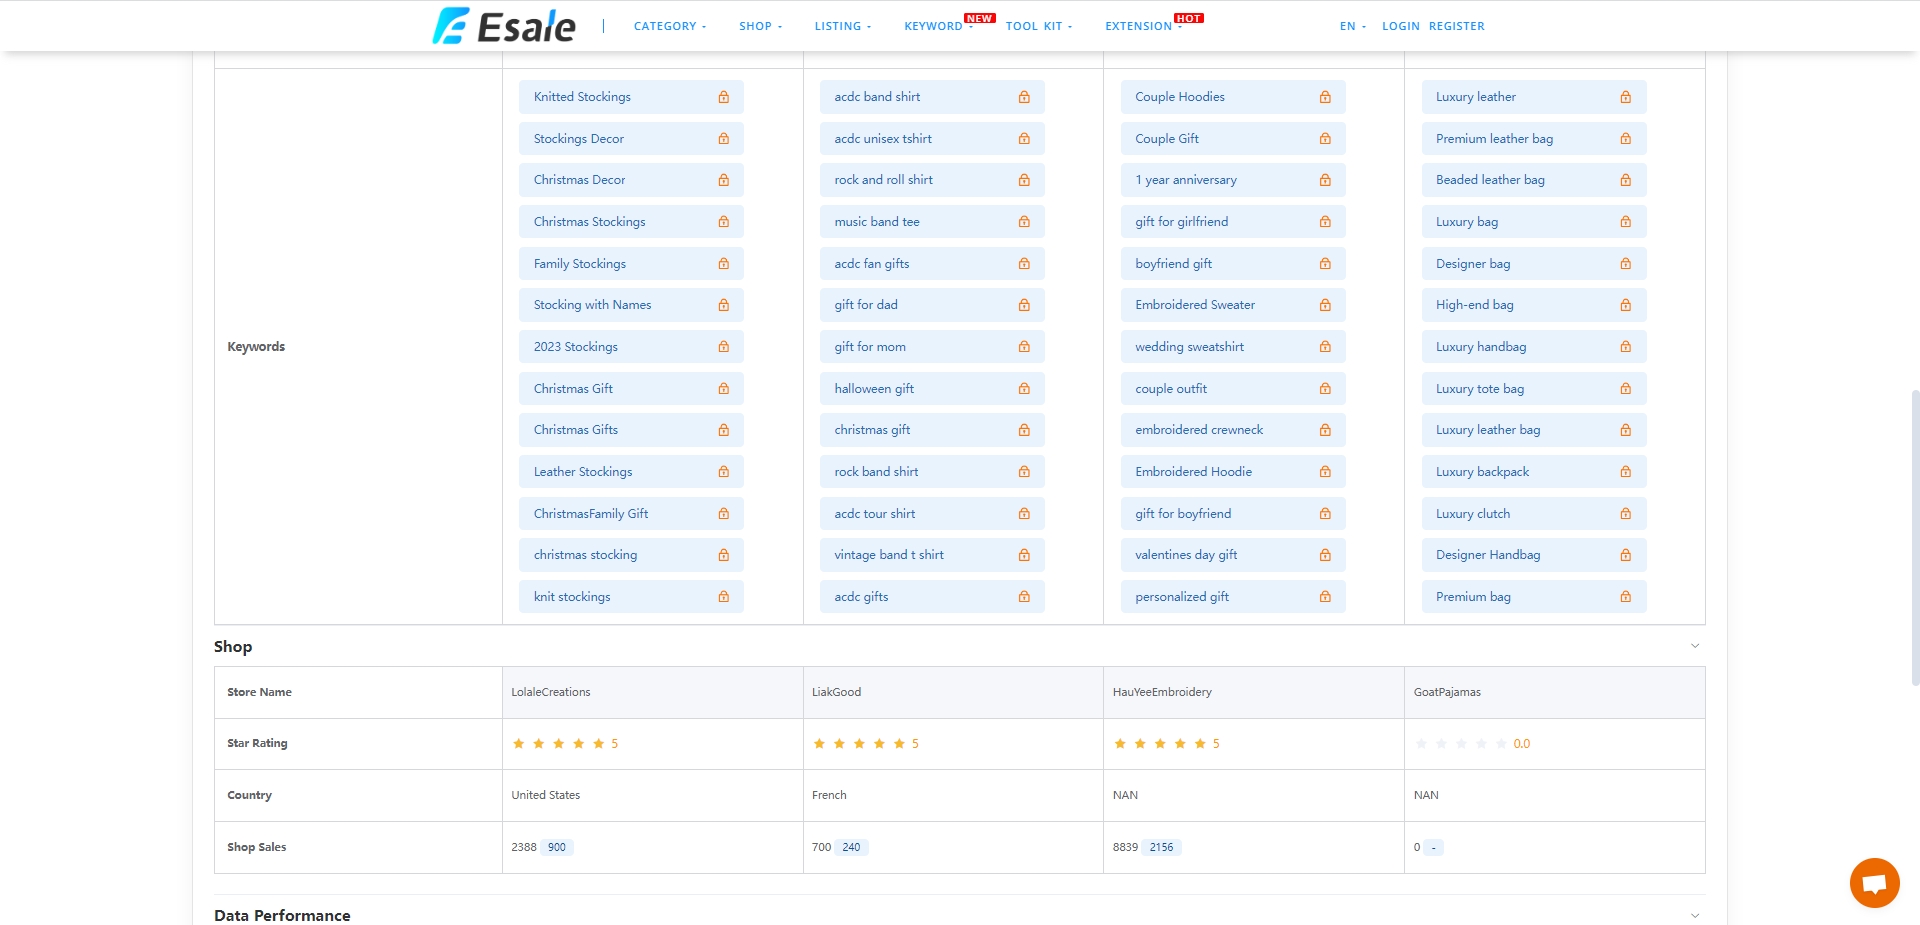Collapse the Shop section
The height and width of the screenshot is (925, 1920).
tap(1694, 645)
